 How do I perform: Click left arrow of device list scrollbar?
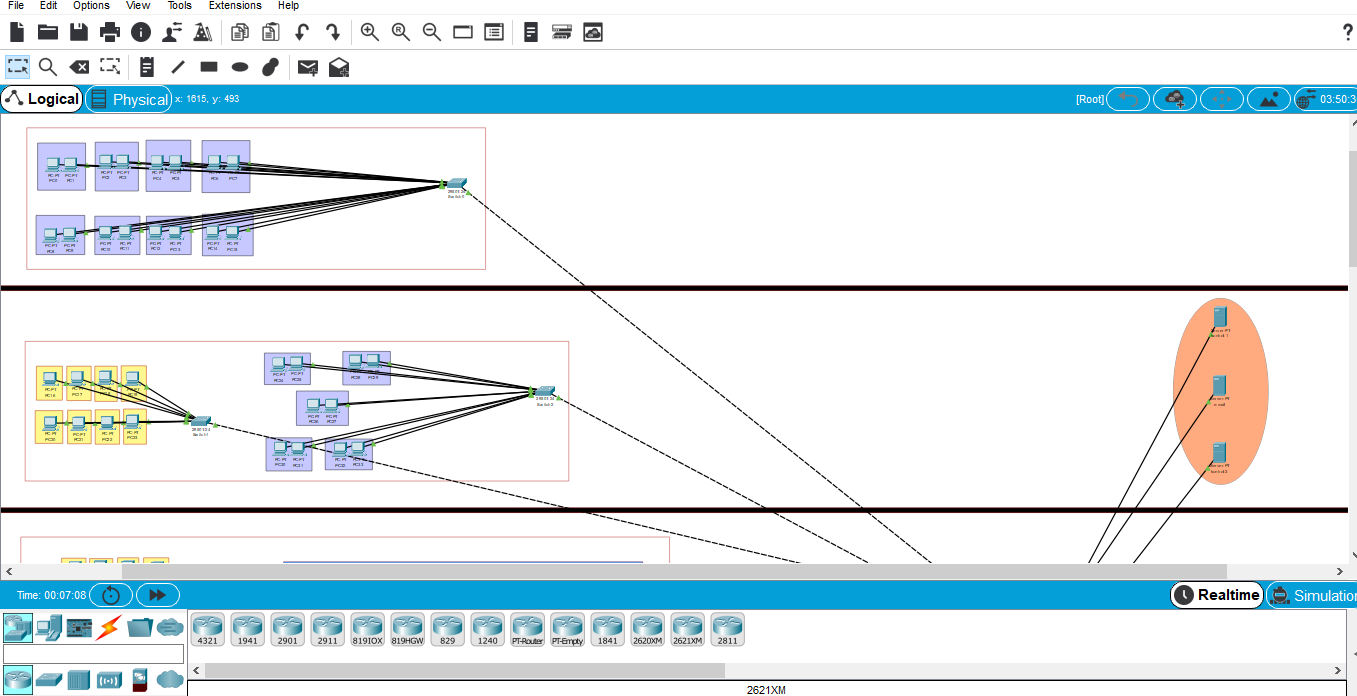coord(196,670)
